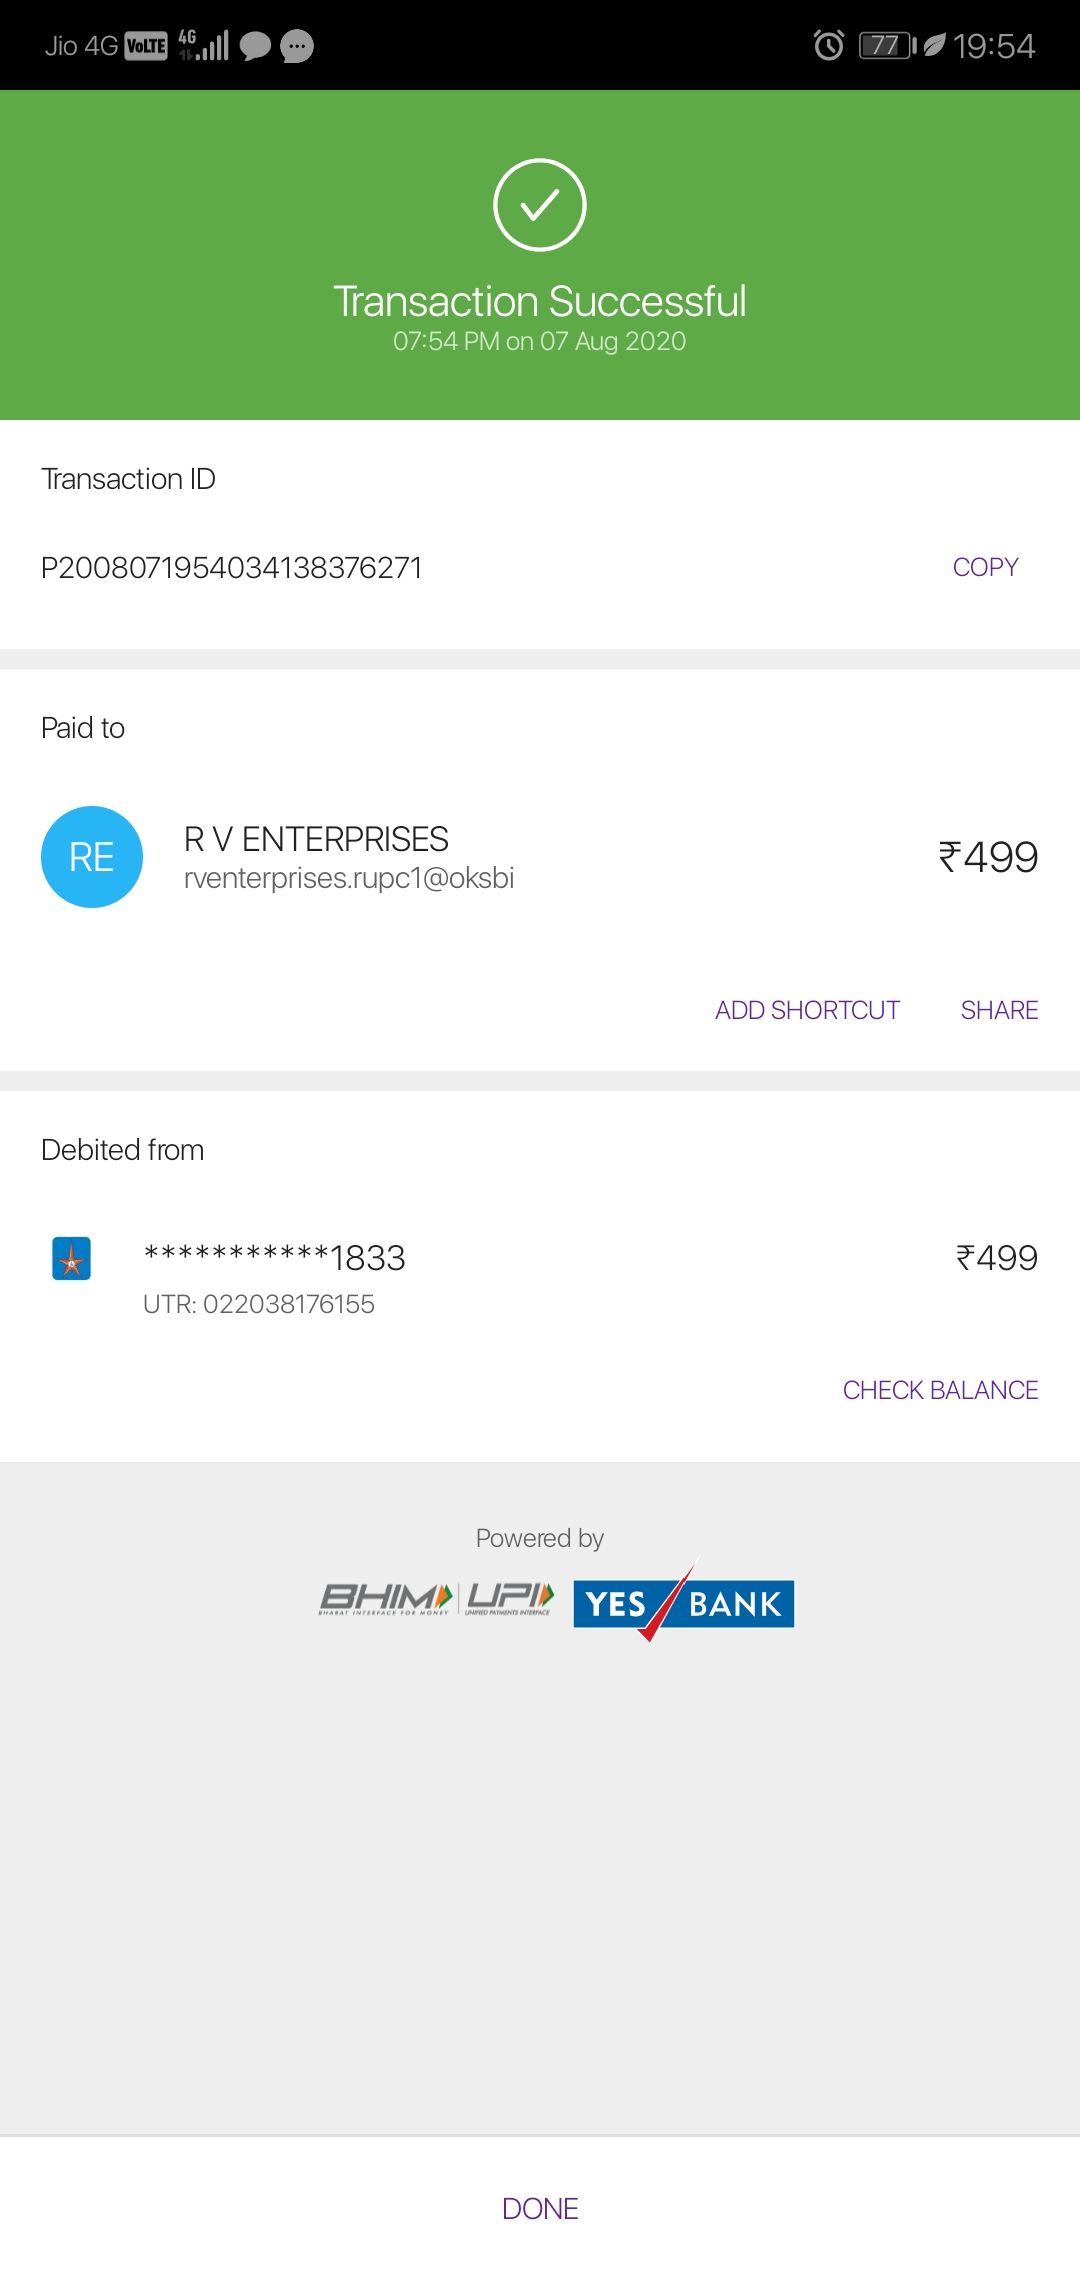This screenshot has width=1080, height=2280.
Task: Tap the BHIM UPI logo
Action: (x=436, y=1598)
